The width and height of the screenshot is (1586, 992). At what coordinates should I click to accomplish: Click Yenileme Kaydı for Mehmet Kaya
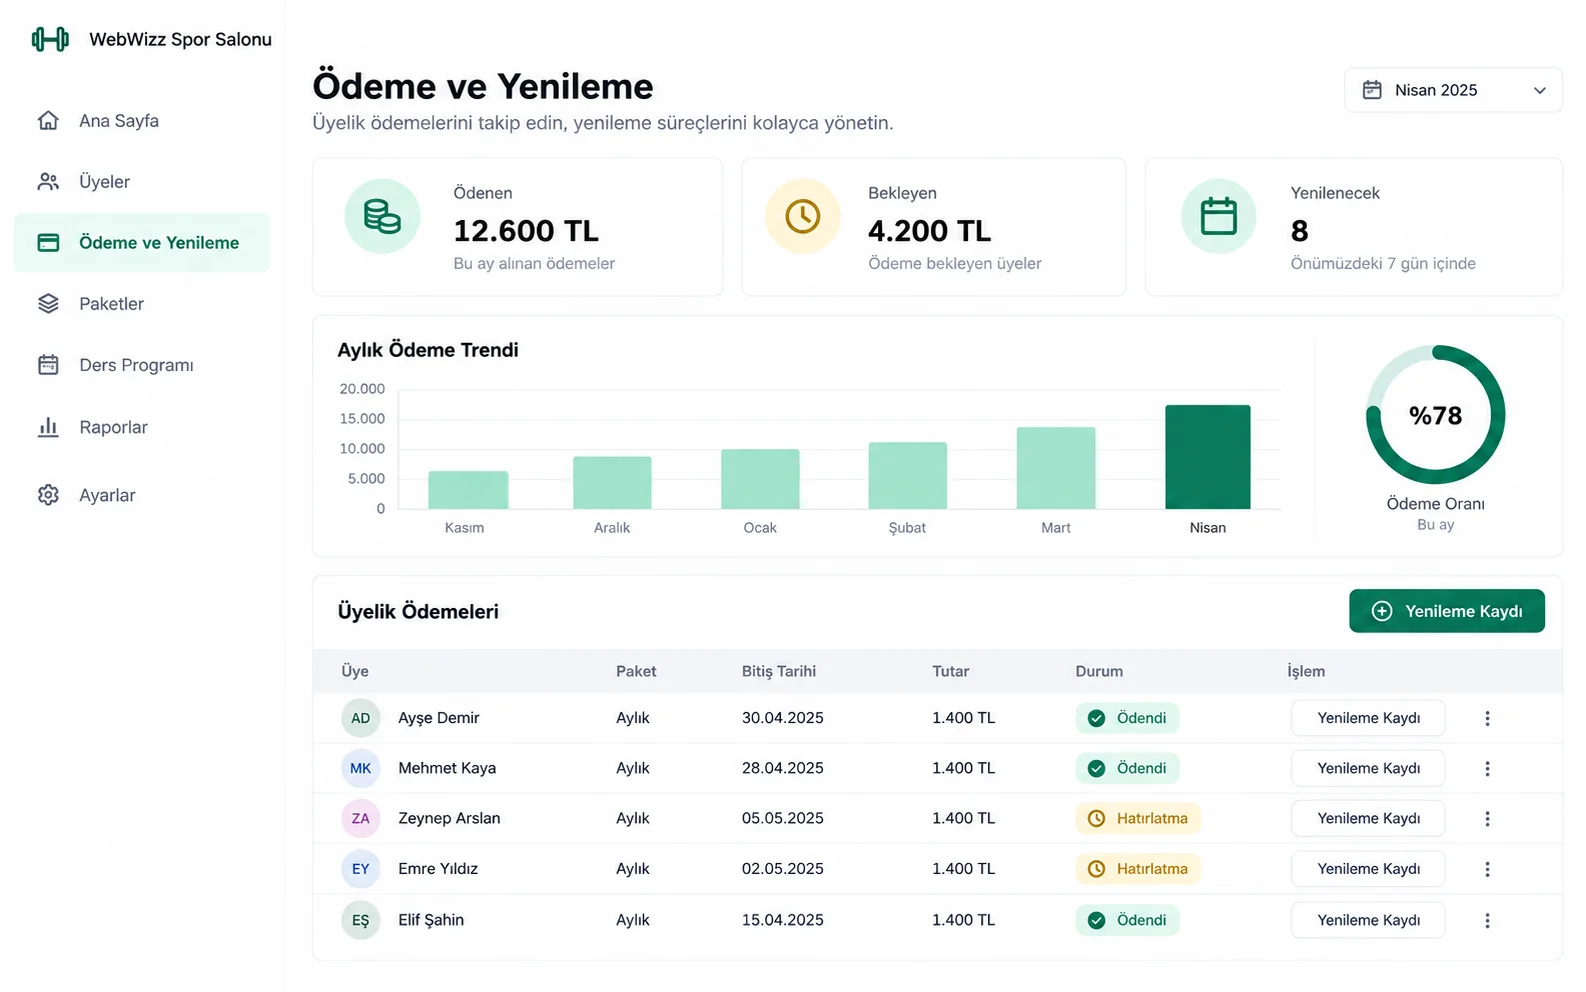(1368, 768)
